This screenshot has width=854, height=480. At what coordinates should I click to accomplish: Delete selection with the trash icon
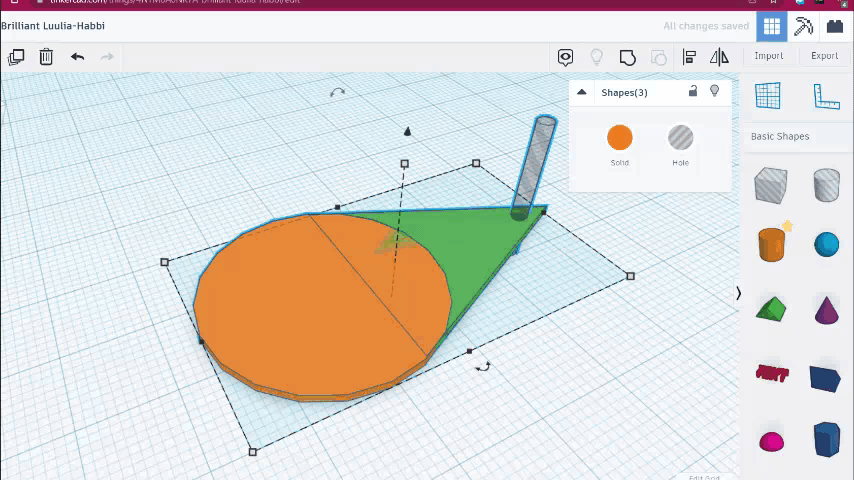tap(46, 57)
